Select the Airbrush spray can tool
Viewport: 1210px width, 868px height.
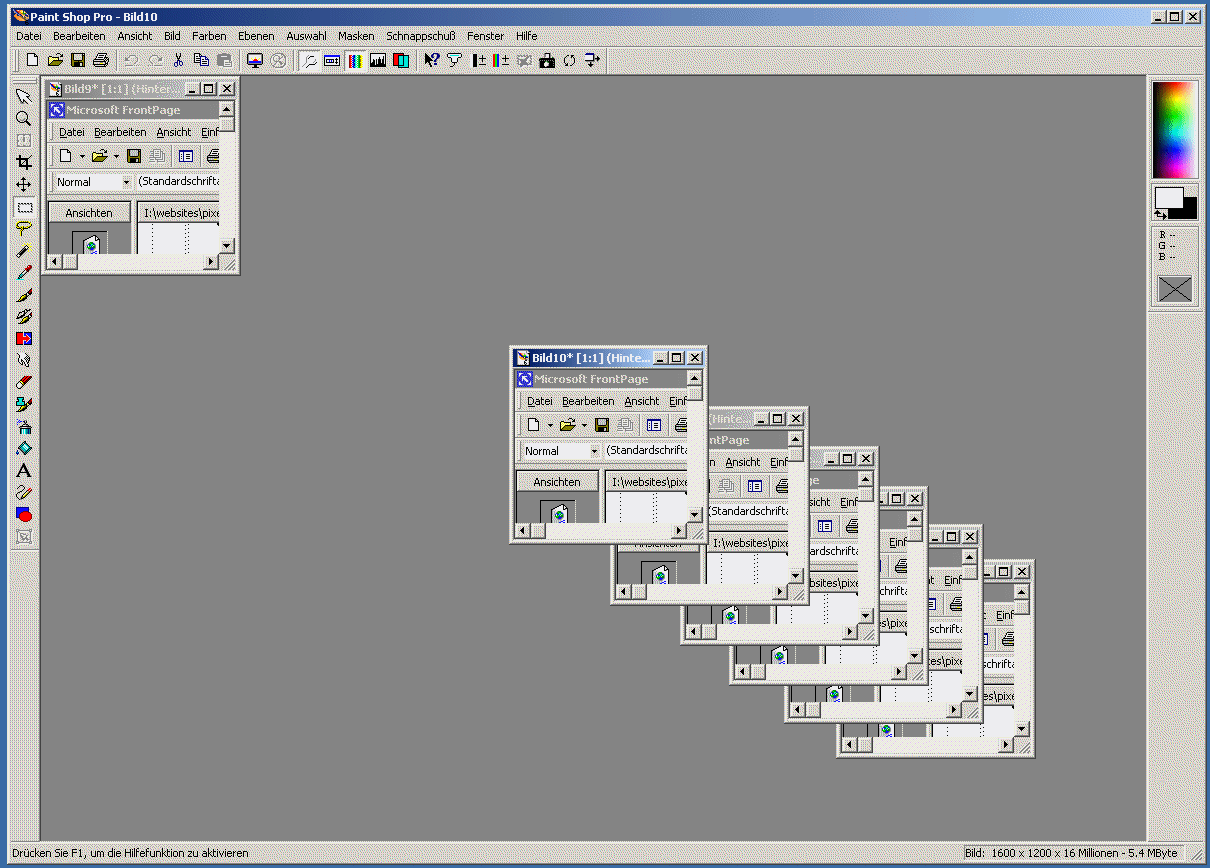pyautogui.click(x=24, y=426)
